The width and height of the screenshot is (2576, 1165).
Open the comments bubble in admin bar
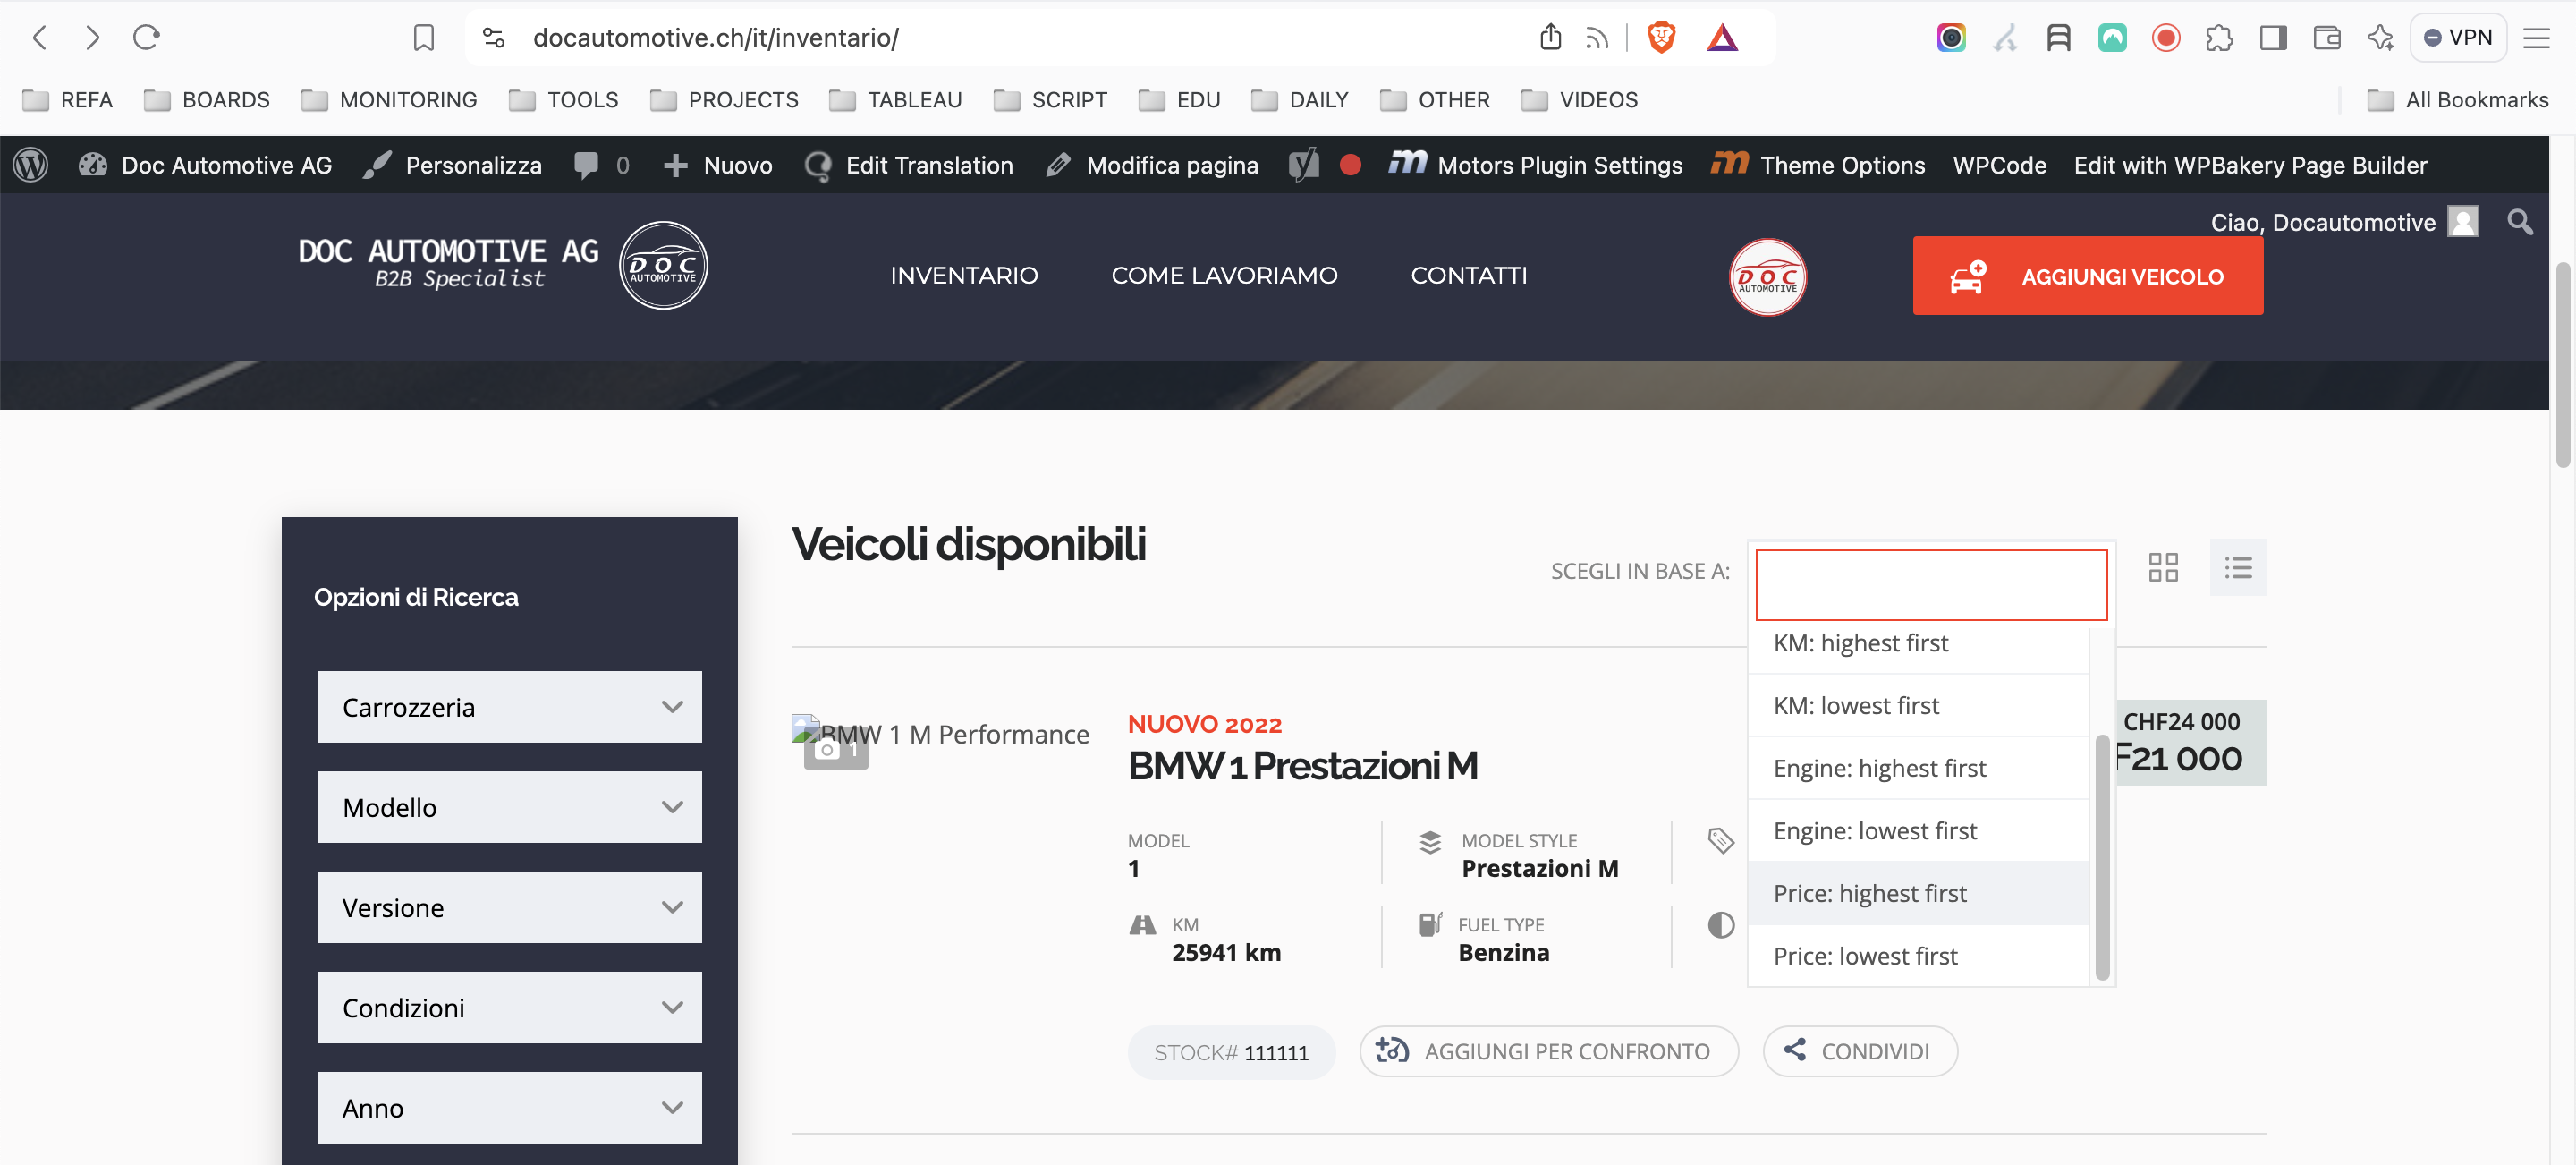pyautogui.click(x=601, y=165)
